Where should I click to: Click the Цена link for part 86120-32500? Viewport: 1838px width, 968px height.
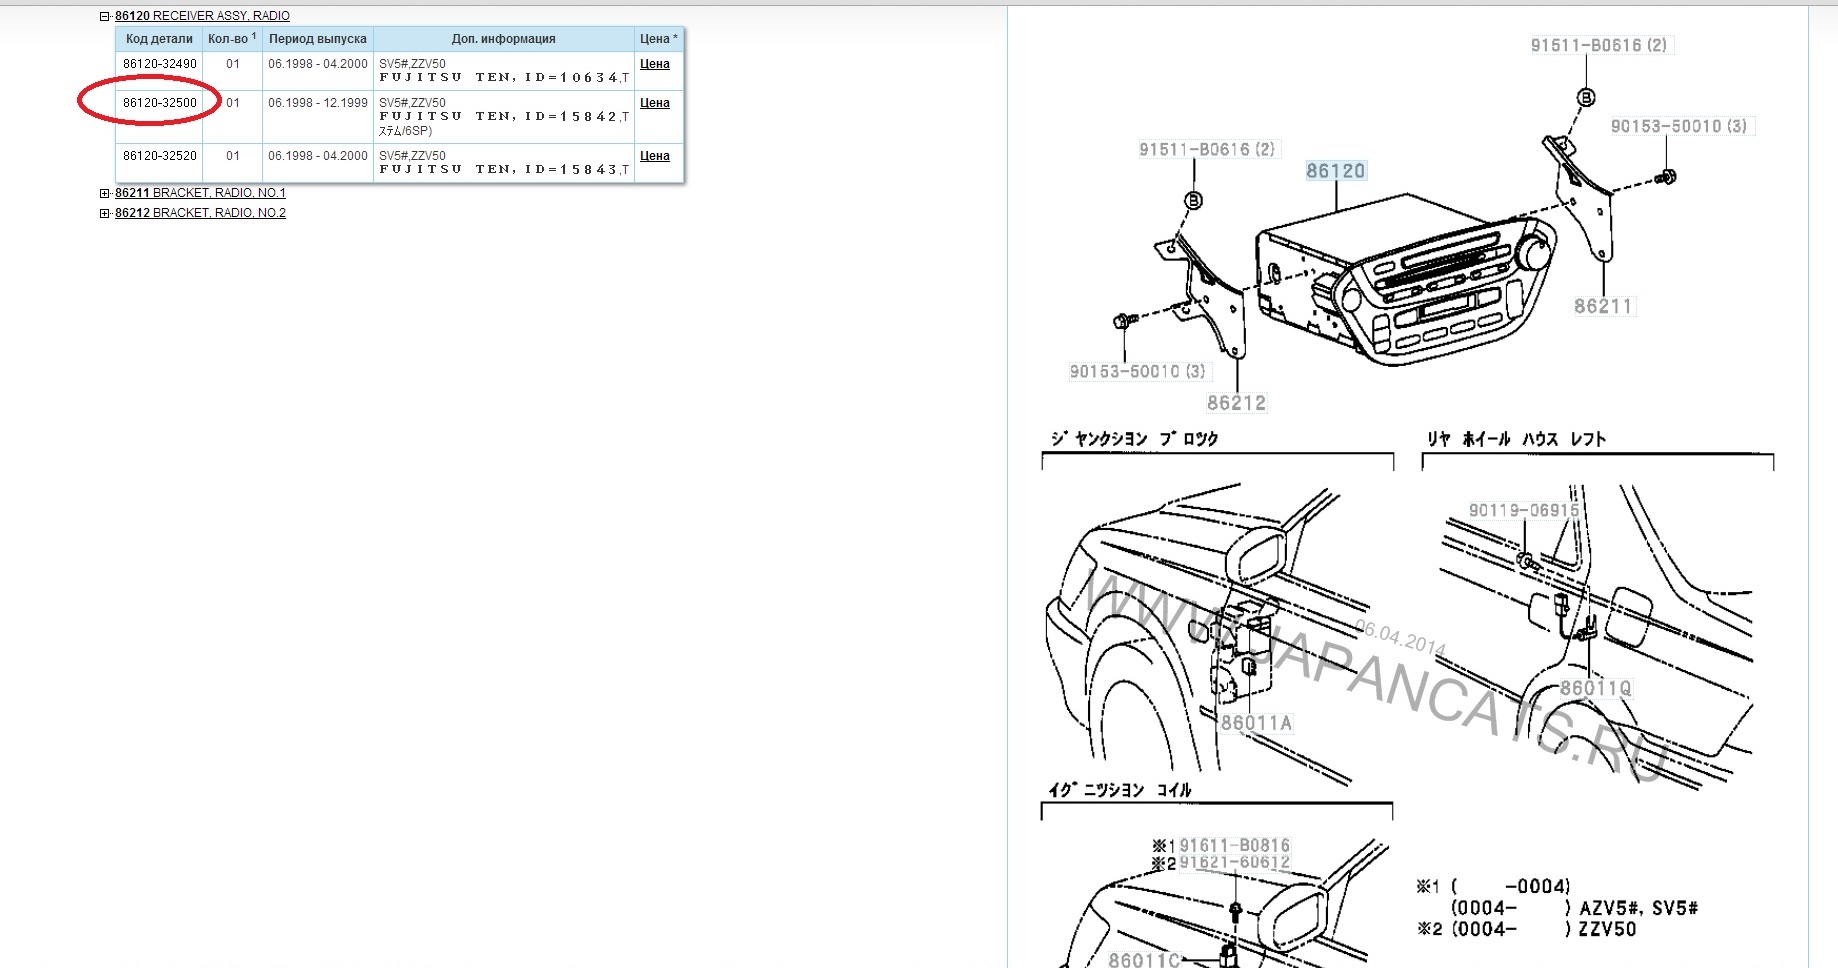click(655, 103)
